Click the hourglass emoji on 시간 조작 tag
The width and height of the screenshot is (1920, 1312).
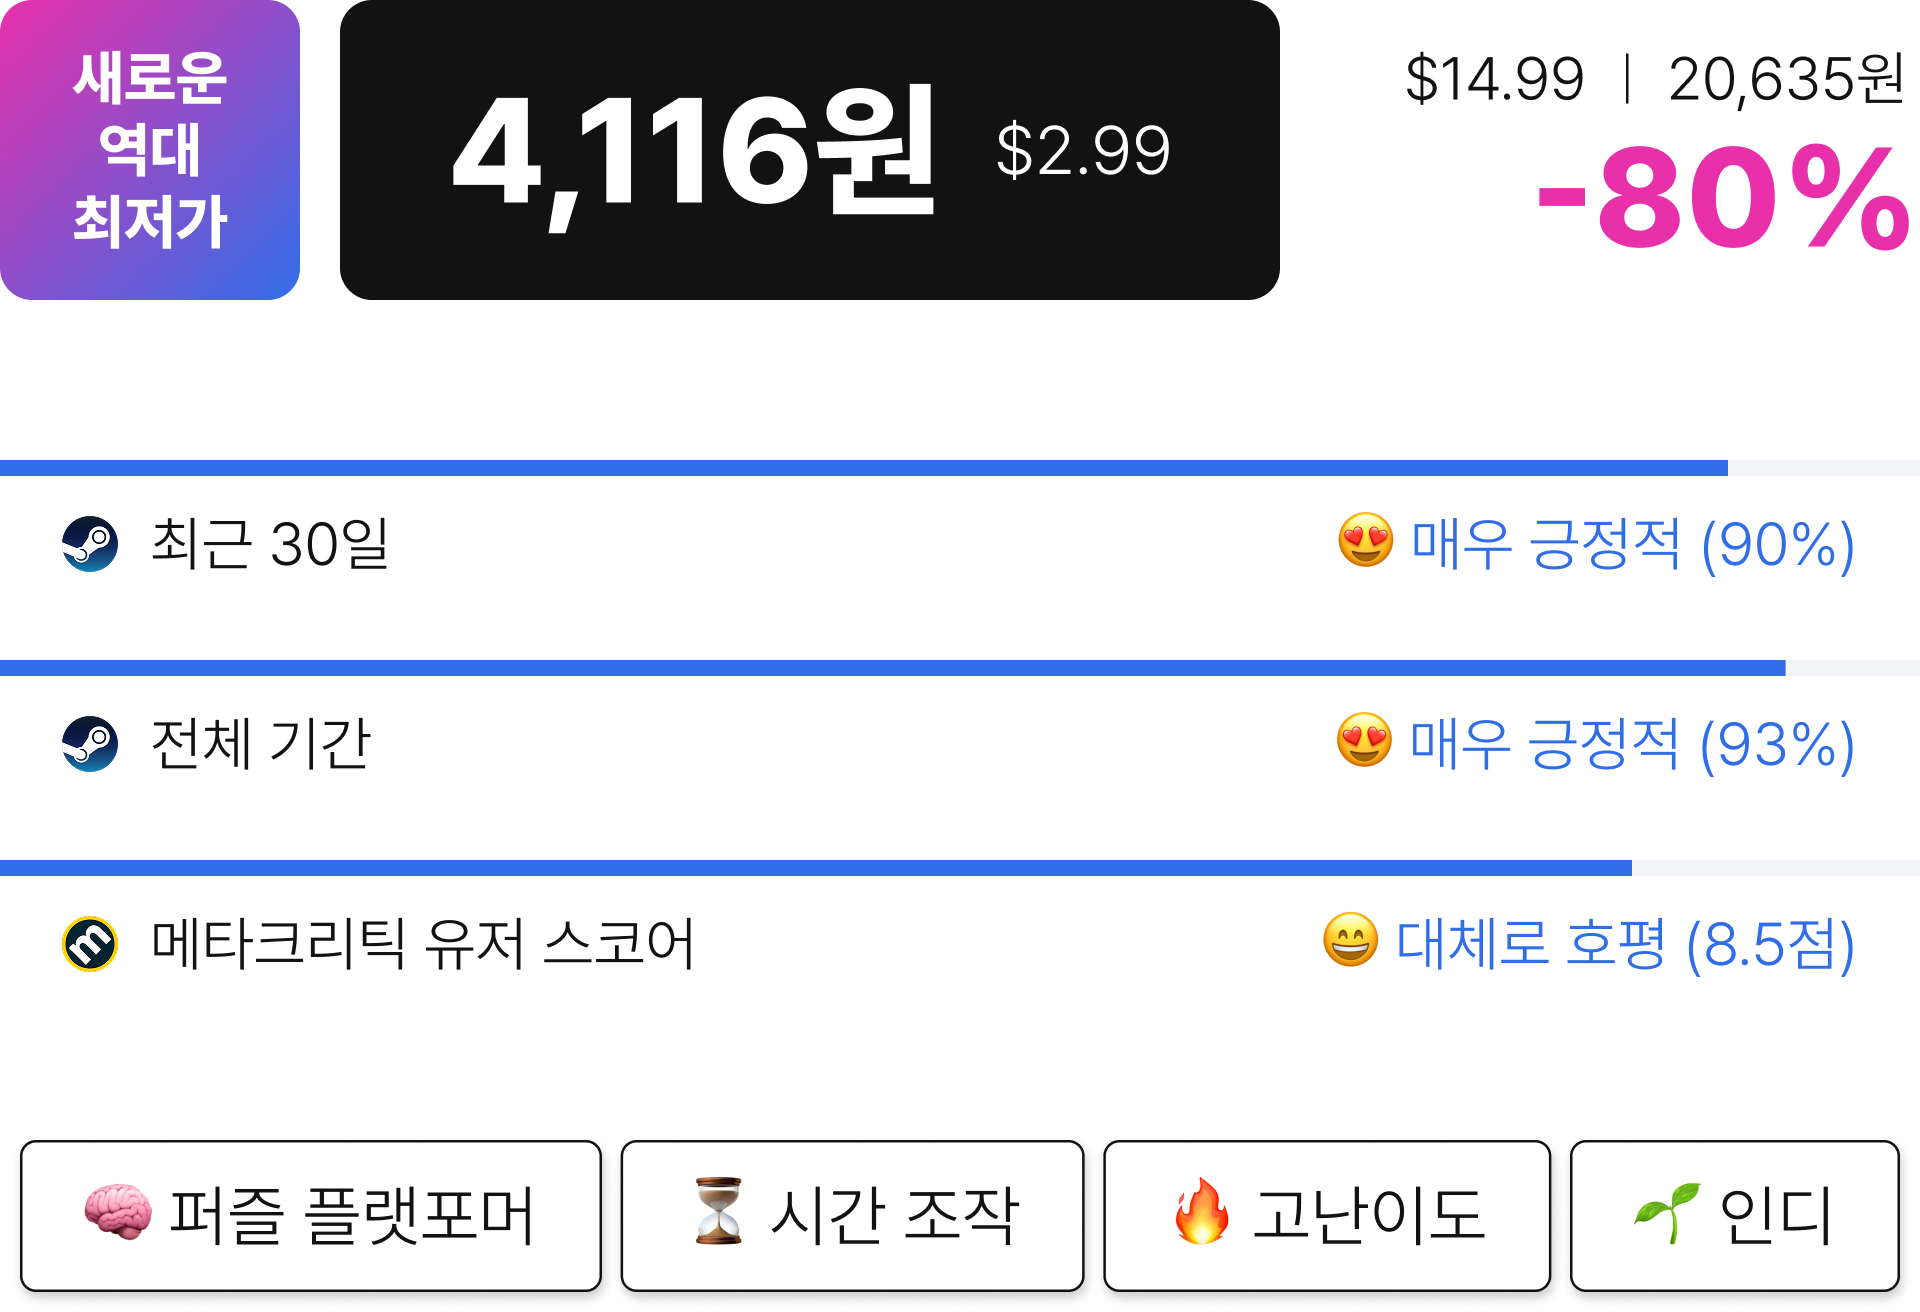pos(719,1212)
